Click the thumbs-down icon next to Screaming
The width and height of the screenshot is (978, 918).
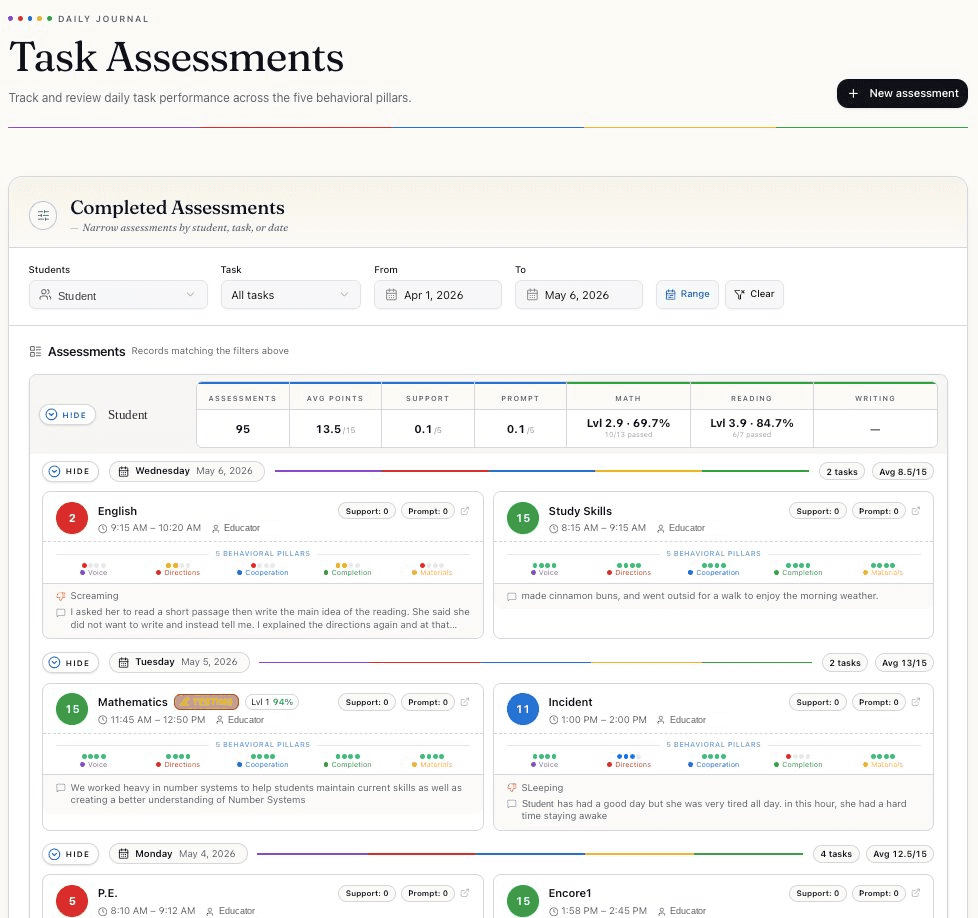click(x=61, y=596)
